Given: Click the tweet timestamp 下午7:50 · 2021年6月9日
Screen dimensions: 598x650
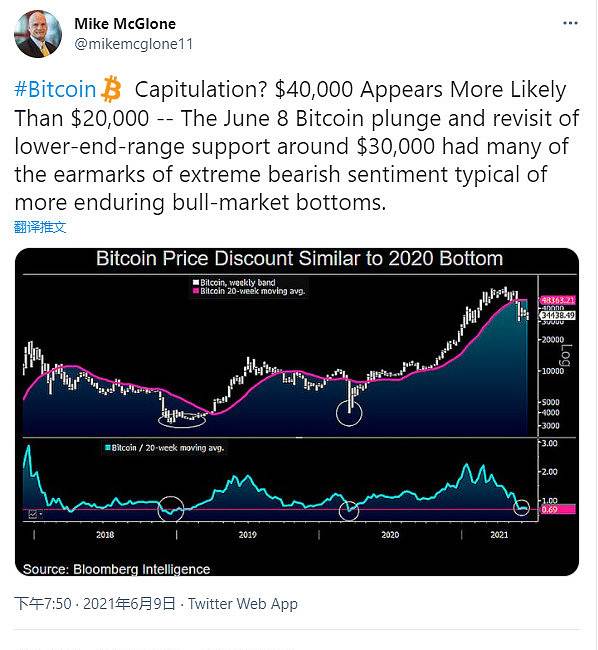Looking at the screenshot, I should click(x=95, y=604).
